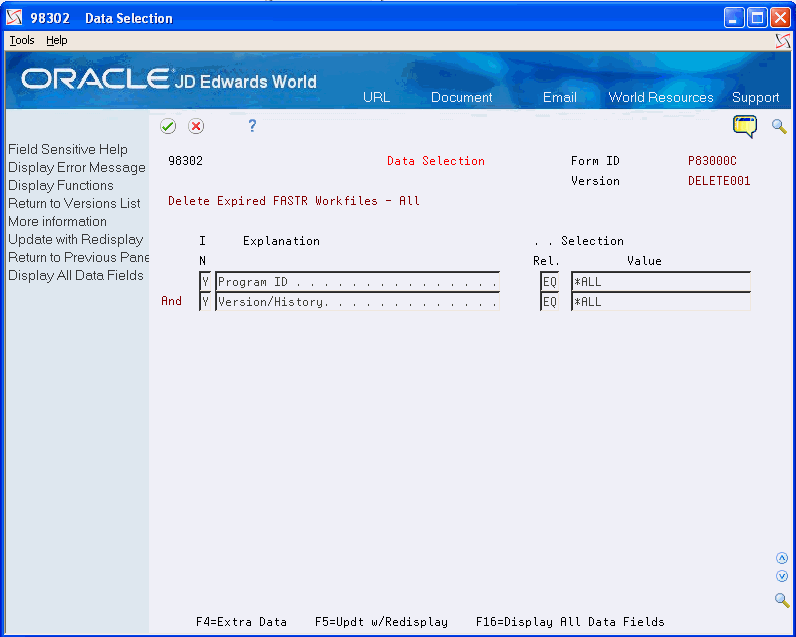Image resolution: width=796 pixels, height=637 pixels.
Task: Choose Update with Redisplay
Action: (x=76, y=239)
